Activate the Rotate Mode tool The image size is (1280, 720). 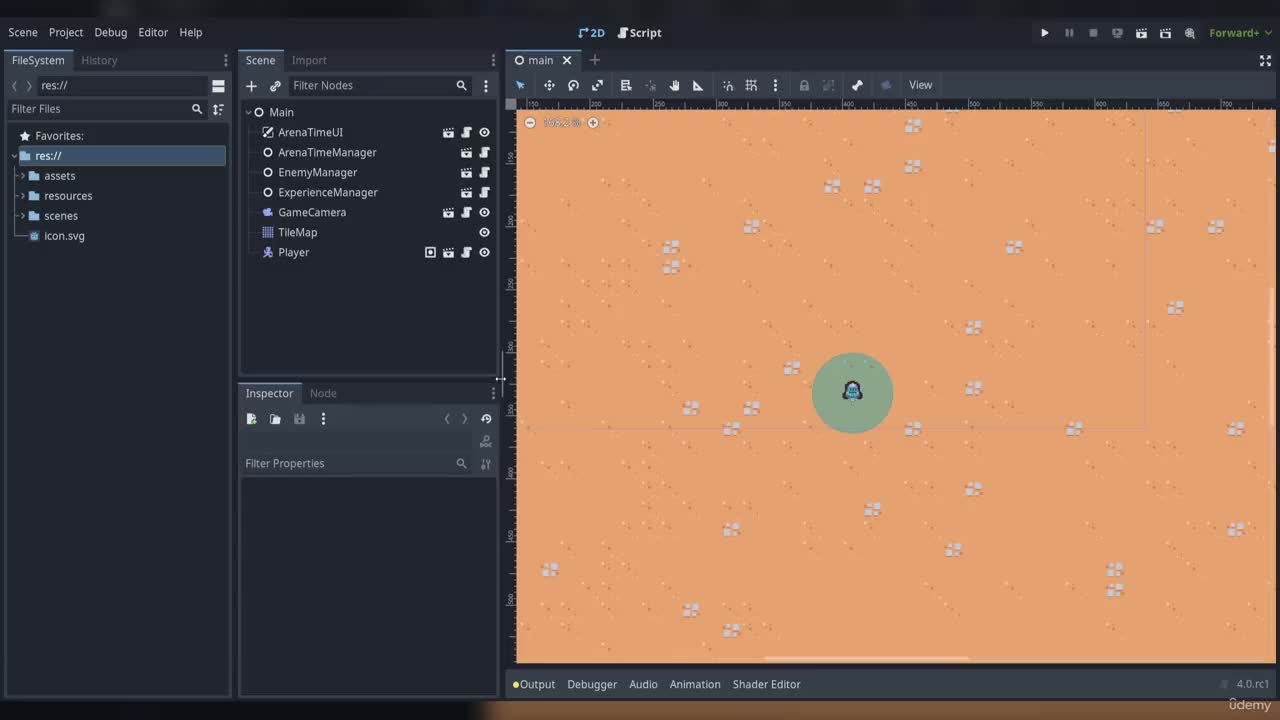coord(573,85)
